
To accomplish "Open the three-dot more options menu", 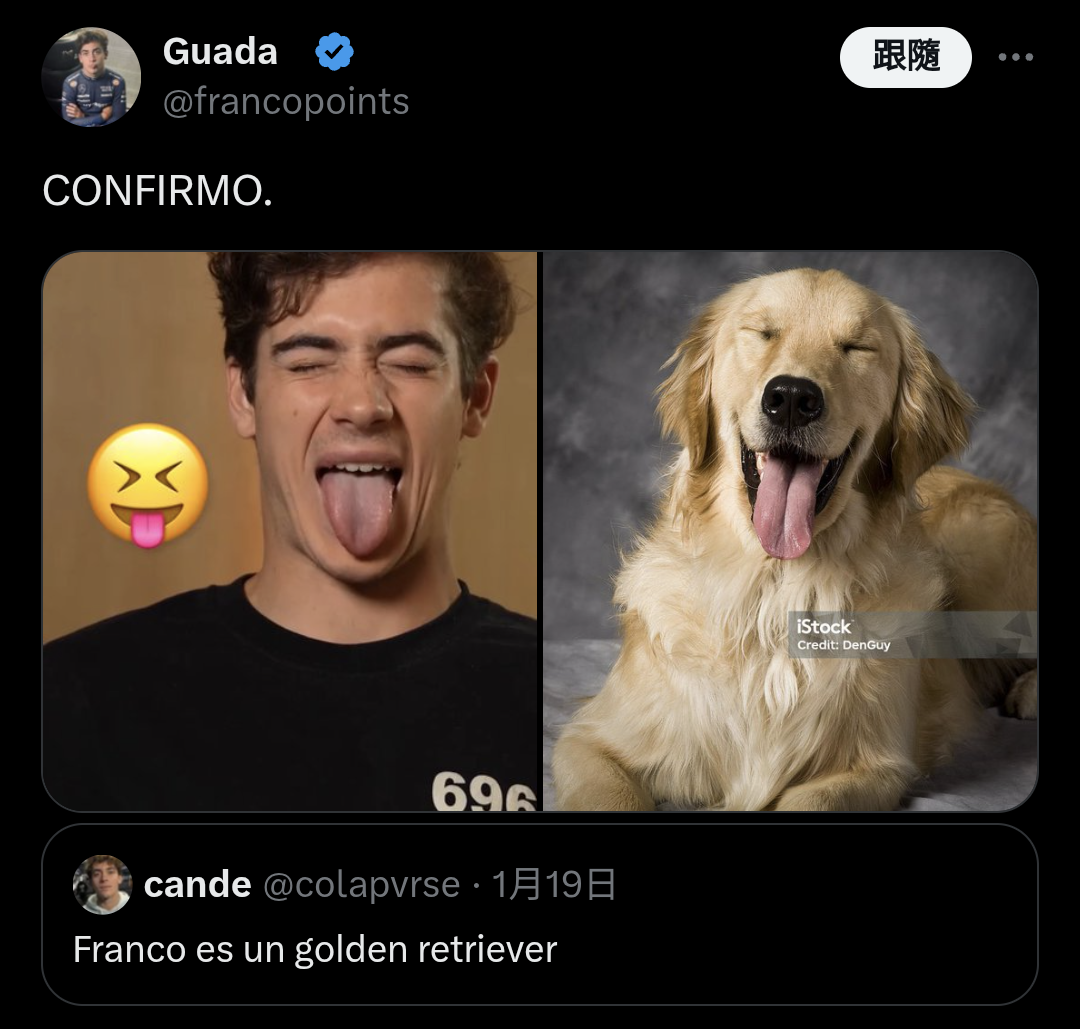I will tap(1015, 57).
